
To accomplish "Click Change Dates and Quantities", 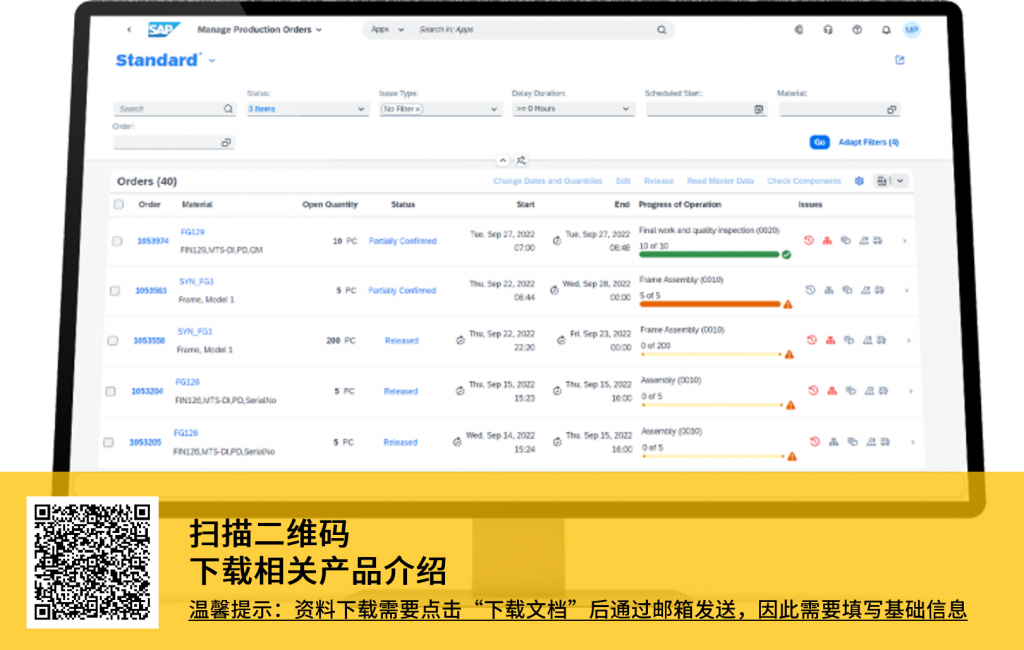I will point(547,181).
